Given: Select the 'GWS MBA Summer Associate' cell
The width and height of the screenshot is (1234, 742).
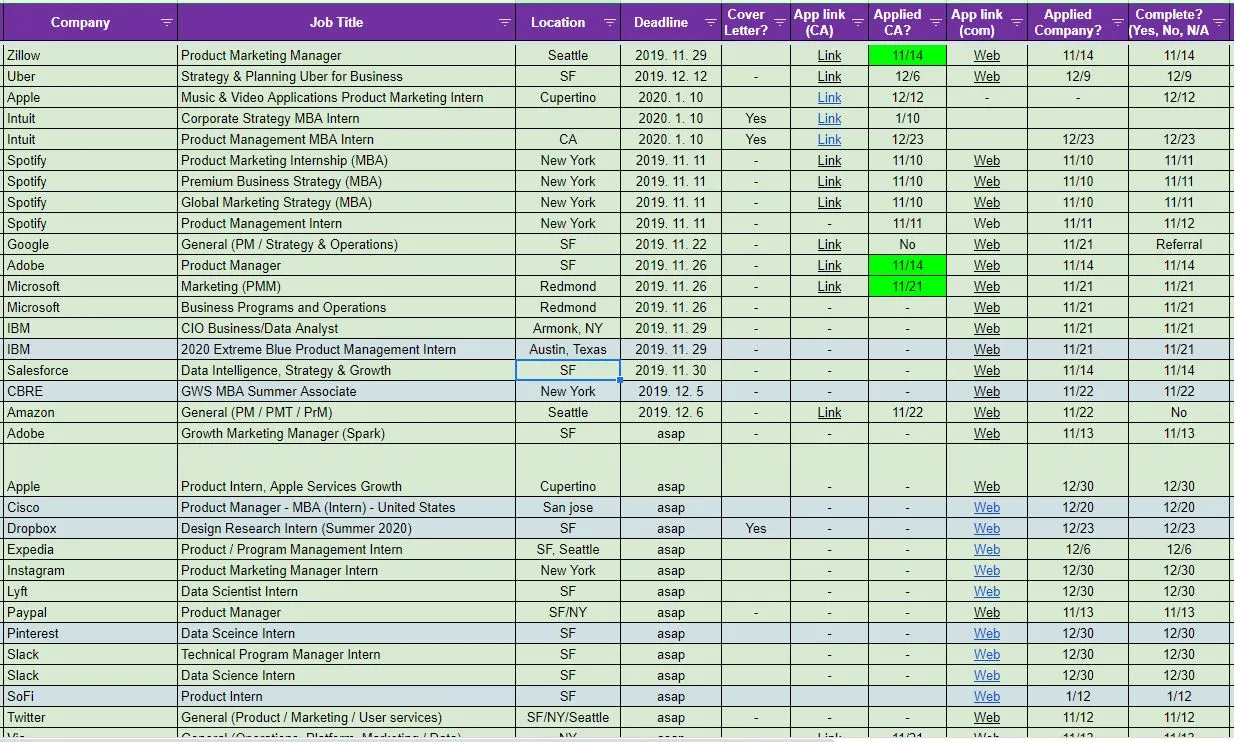Looking at the screenshot, I should [347, 391].
